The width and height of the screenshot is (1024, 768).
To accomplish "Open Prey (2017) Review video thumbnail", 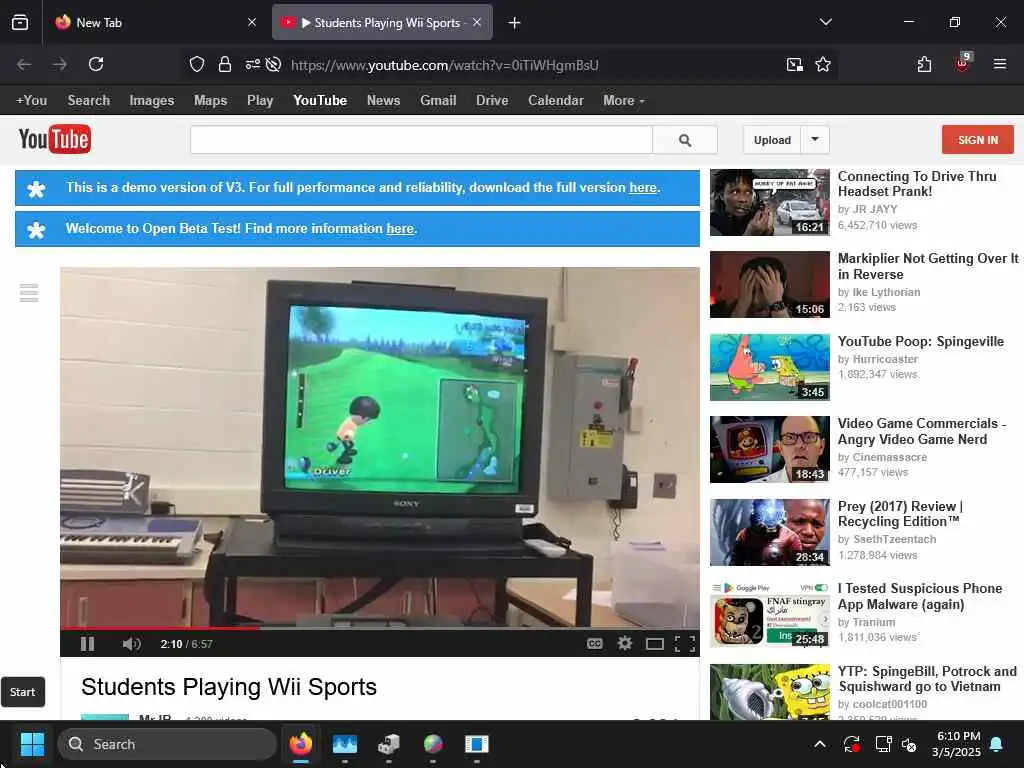I will tap(770, 532).
